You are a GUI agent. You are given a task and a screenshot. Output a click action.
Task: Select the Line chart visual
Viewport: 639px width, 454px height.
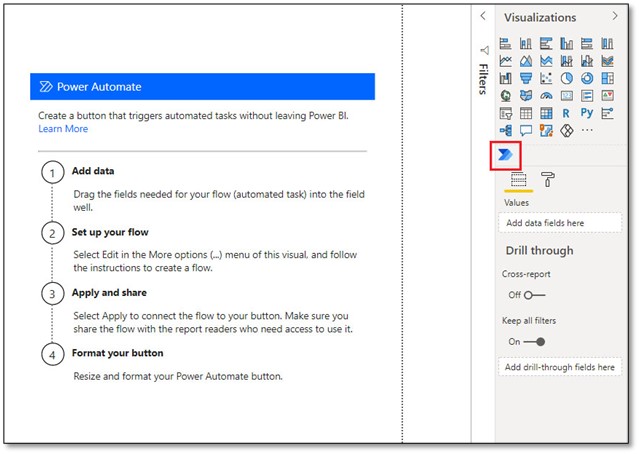tap(505, 61)
